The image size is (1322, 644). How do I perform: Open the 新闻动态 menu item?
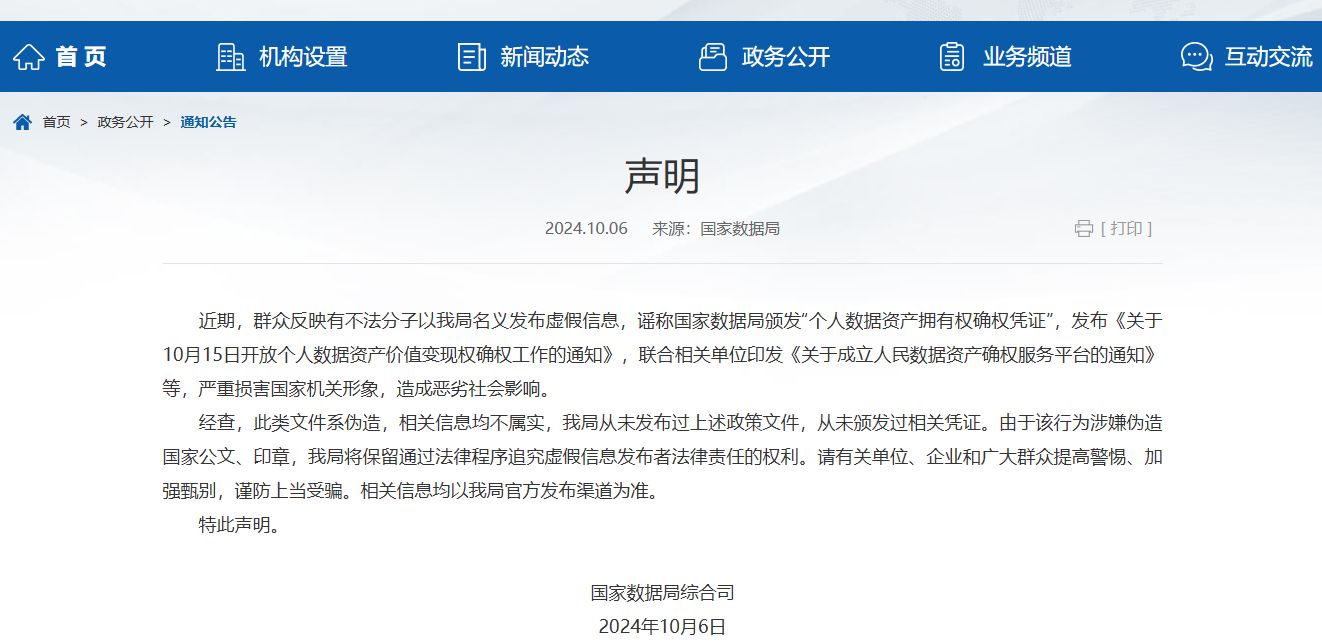545,57
